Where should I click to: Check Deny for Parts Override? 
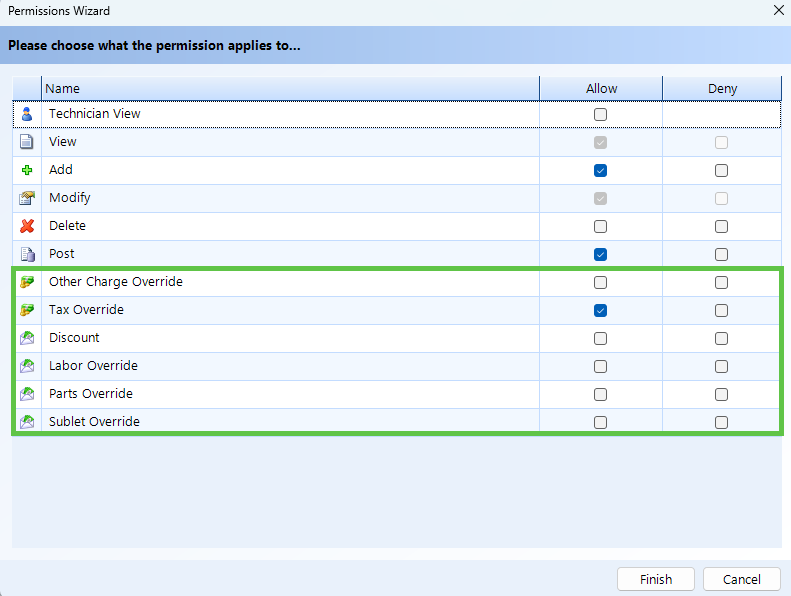point(721,395)
